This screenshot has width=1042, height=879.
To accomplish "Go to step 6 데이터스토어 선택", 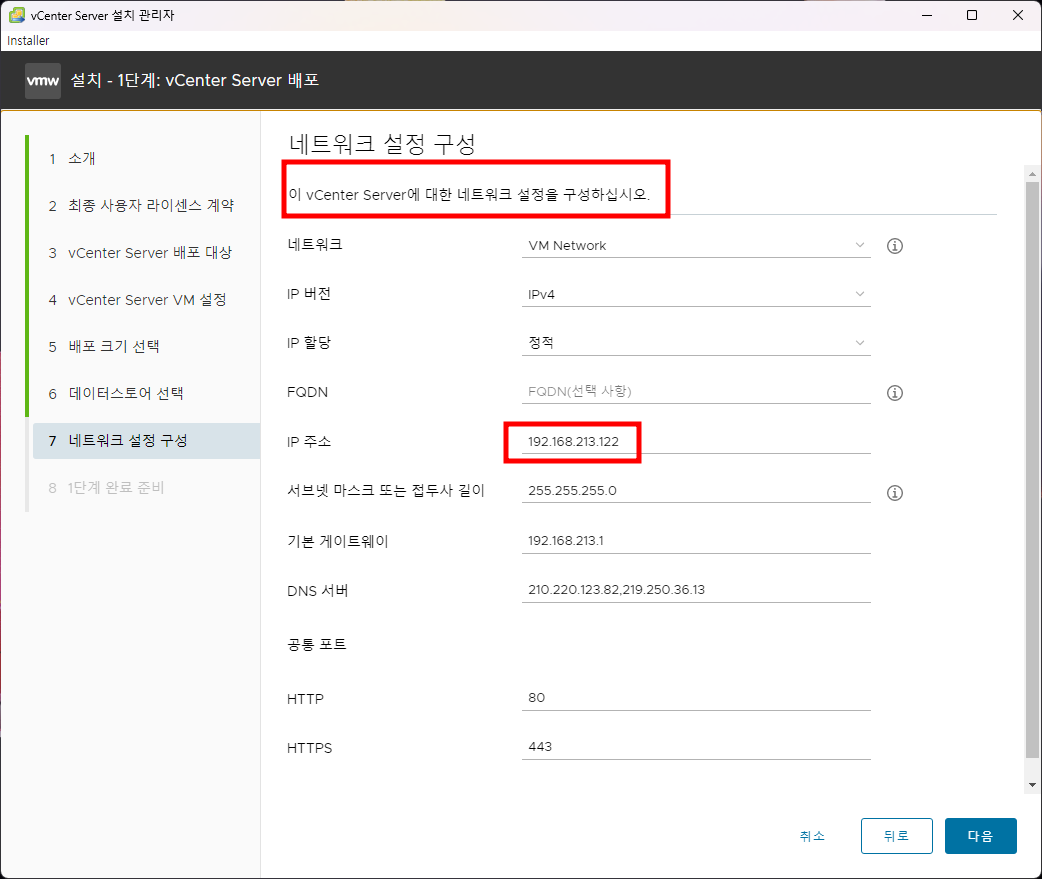I will (116, 394).
